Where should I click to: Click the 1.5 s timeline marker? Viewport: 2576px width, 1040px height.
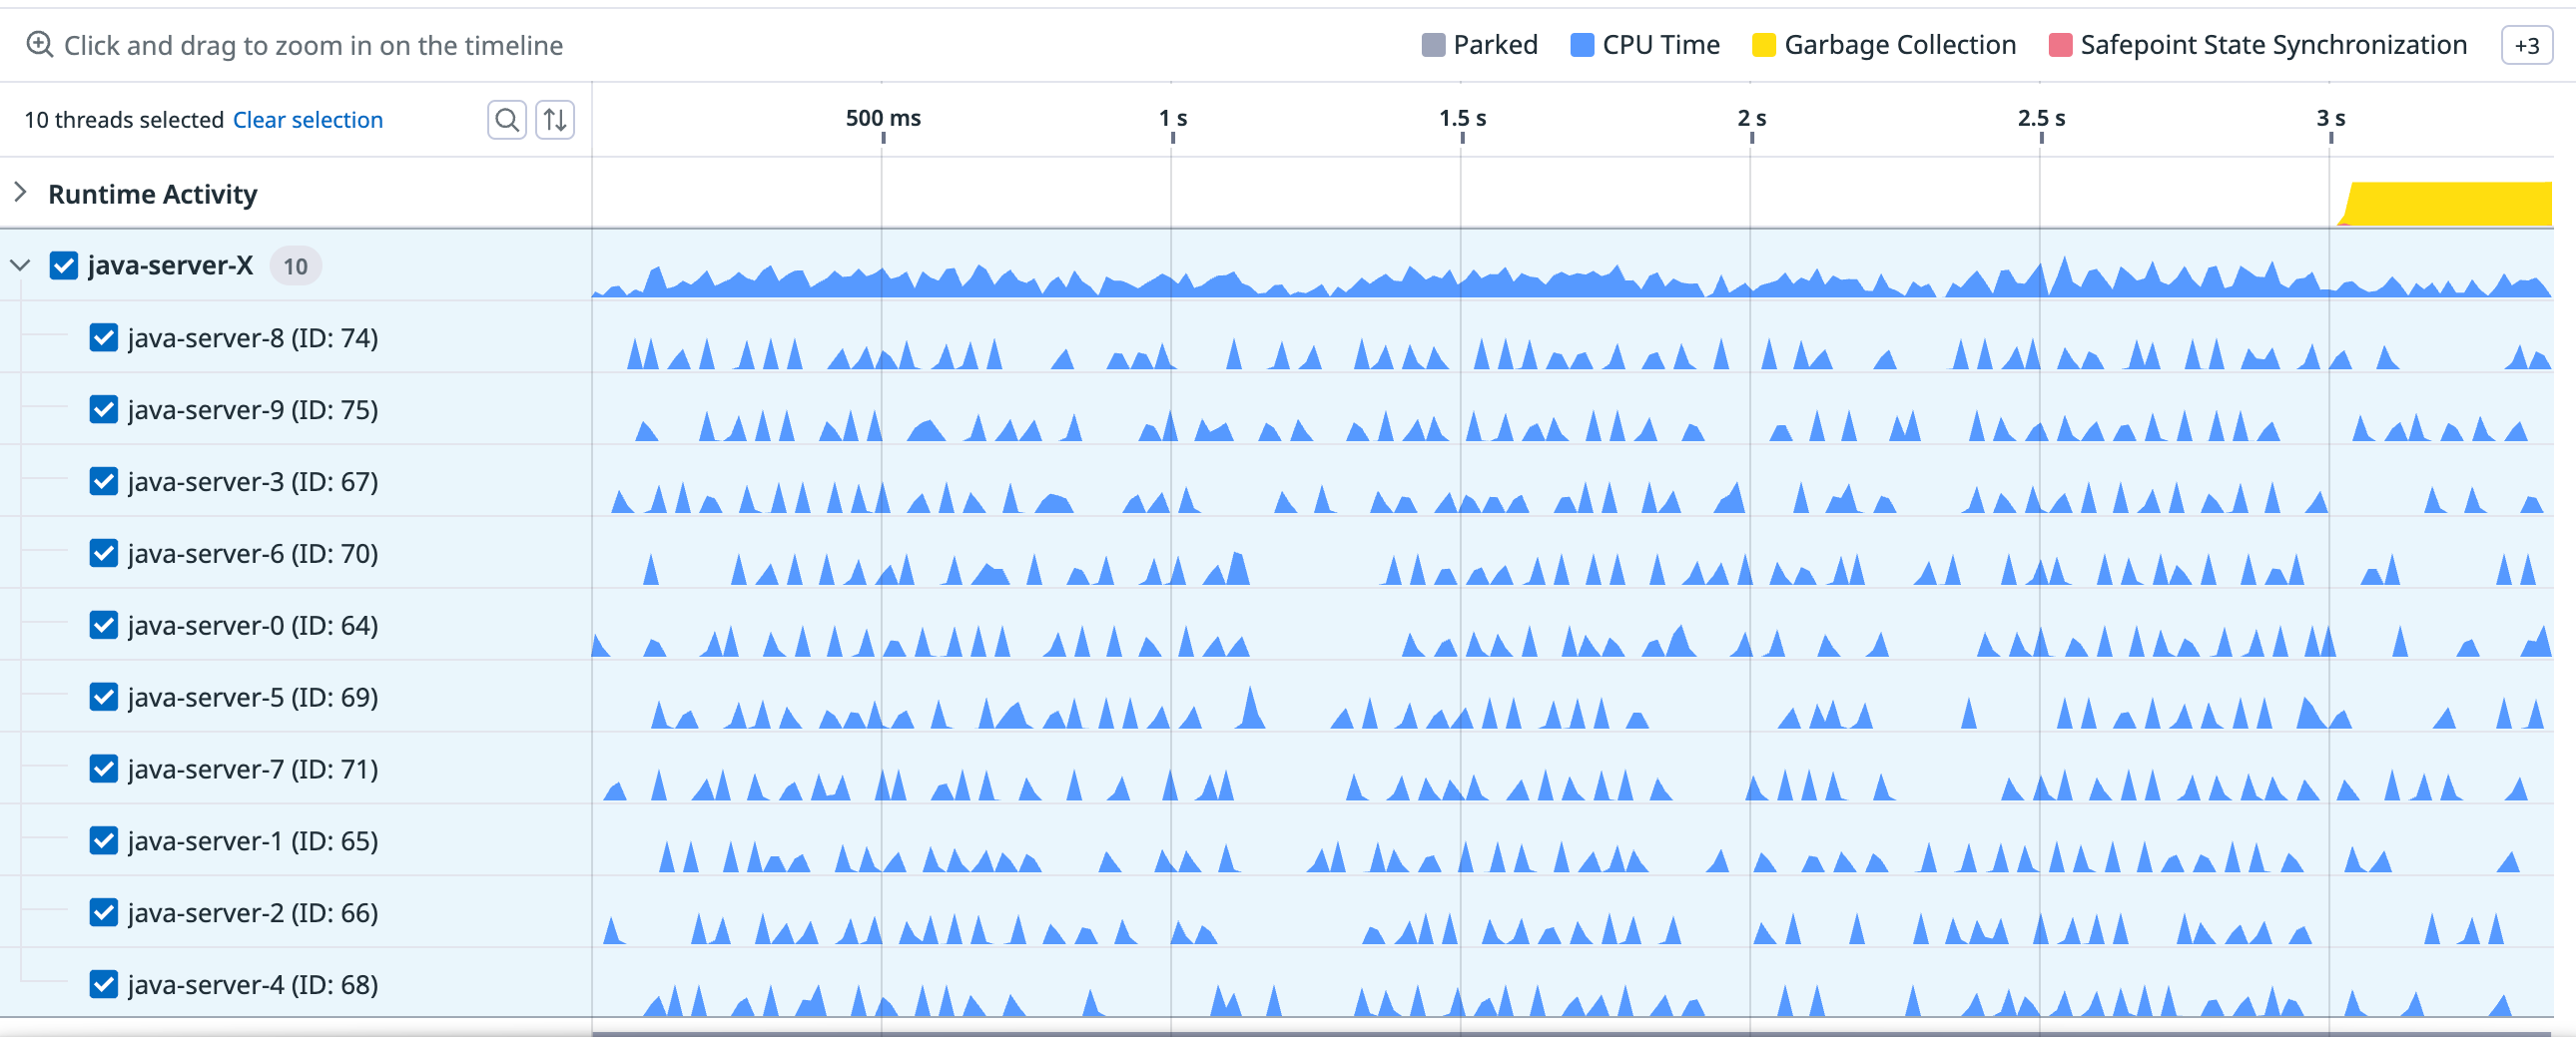(1462, 119)
